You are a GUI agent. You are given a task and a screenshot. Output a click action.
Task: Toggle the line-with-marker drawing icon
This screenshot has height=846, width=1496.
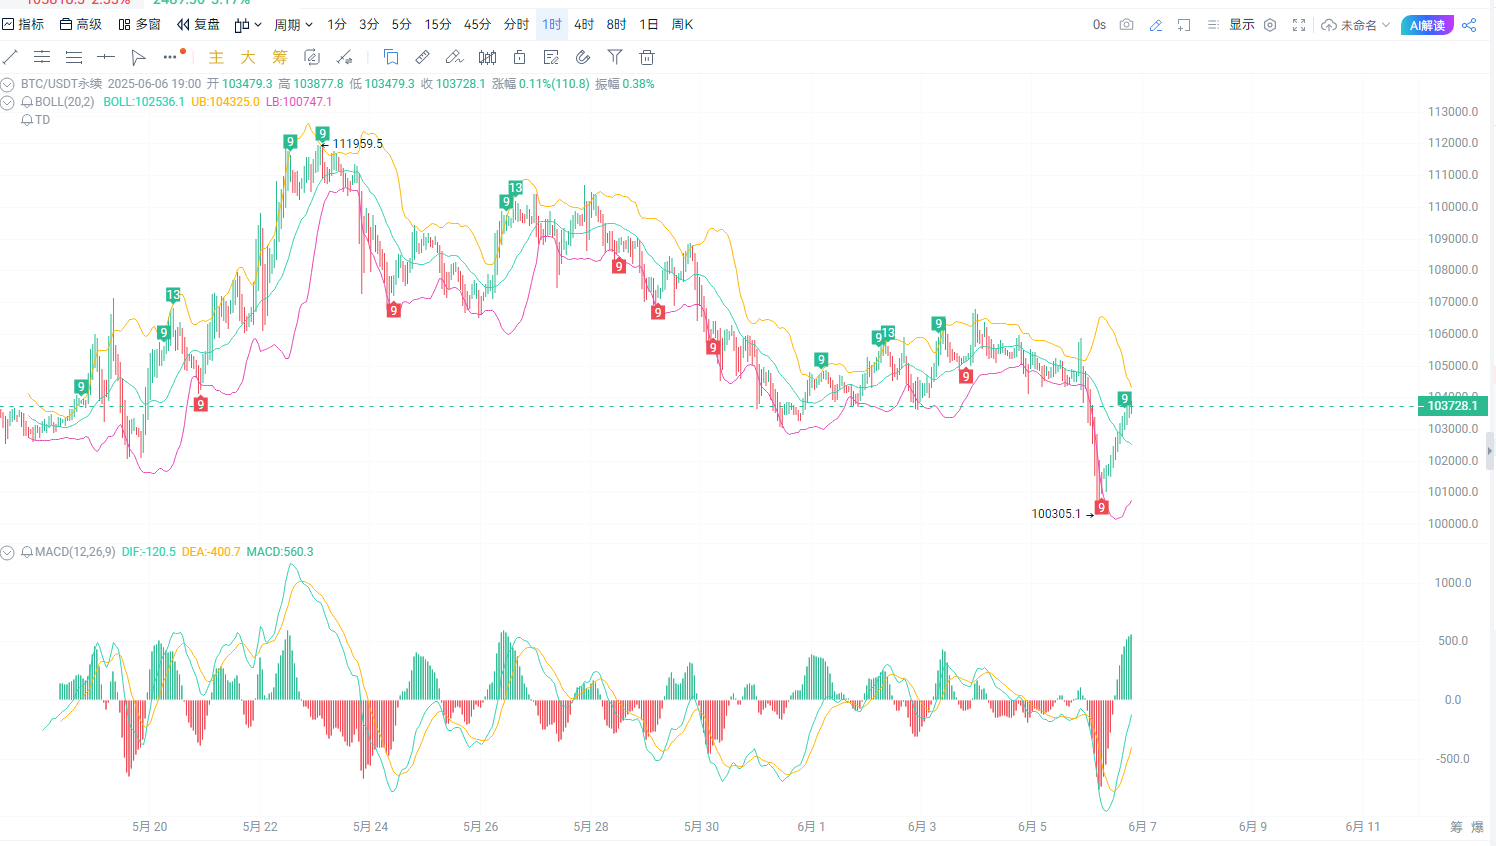(344, 57)
